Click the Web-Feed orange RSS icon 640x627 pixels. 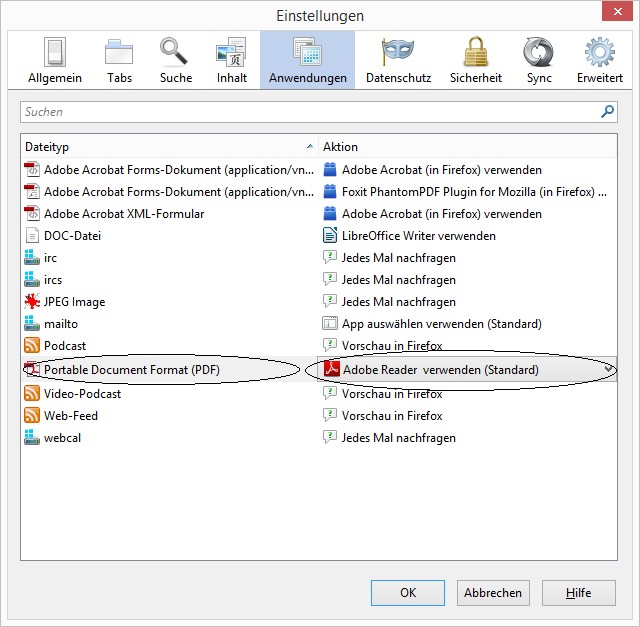32,415
